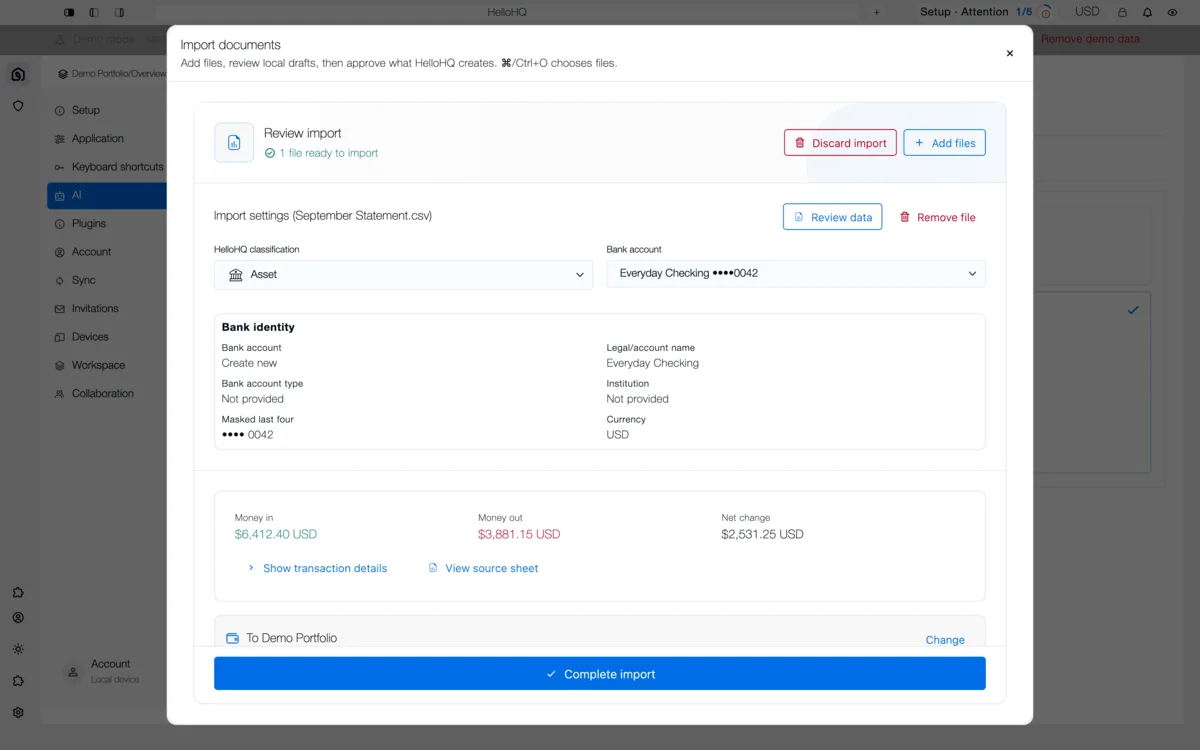The width and height of the screenshot is (1200, 750).
Task: Toggle the sun theme icon in left rail
Action: click(x=18, y=649)
